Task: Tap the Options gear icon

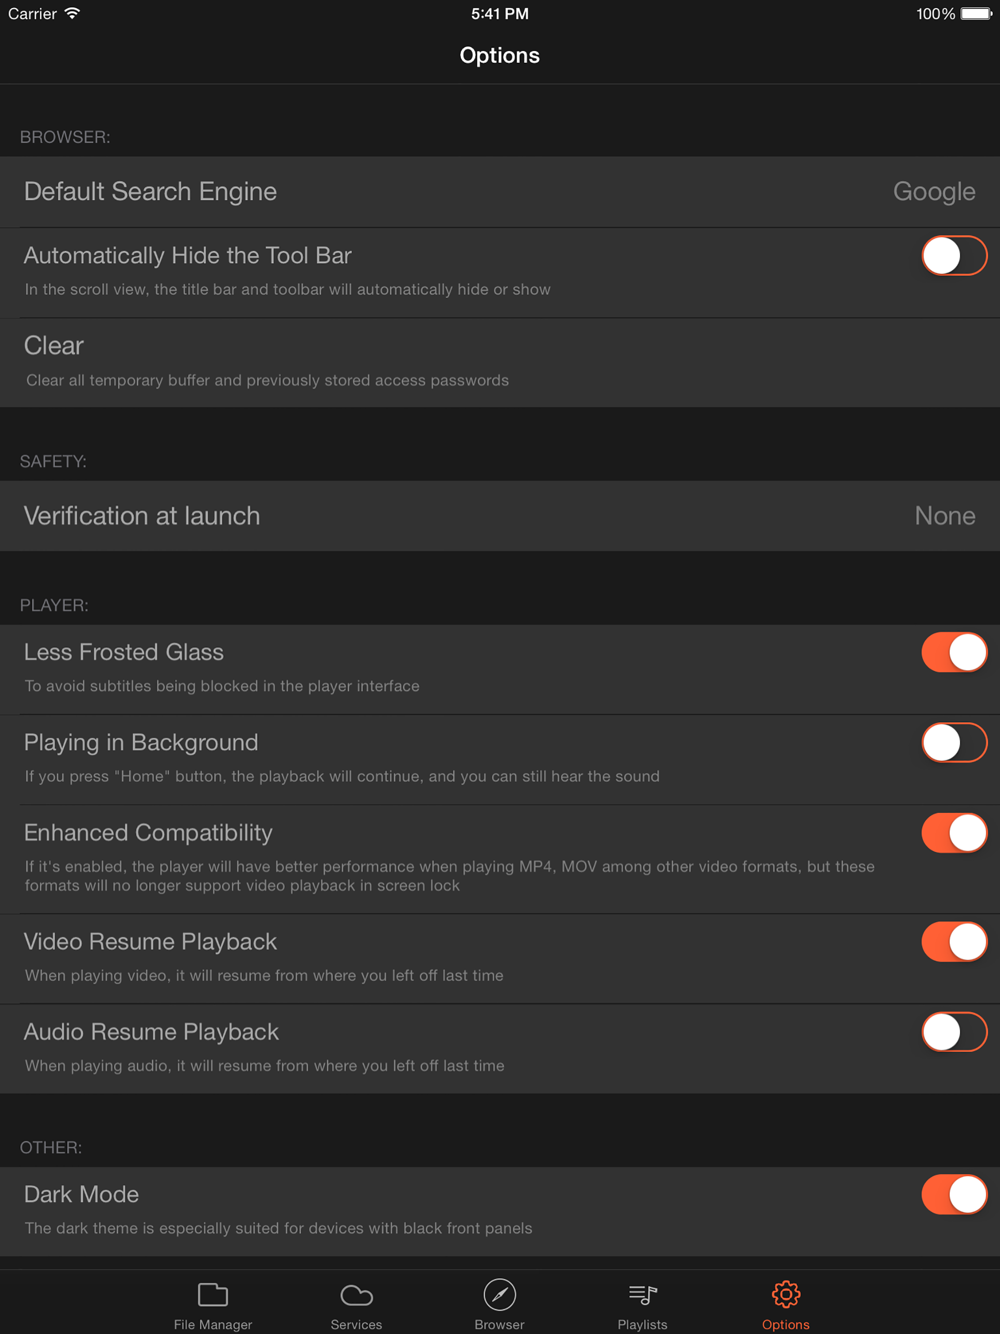Action: pyautogui.click(x=786, y=1294)
